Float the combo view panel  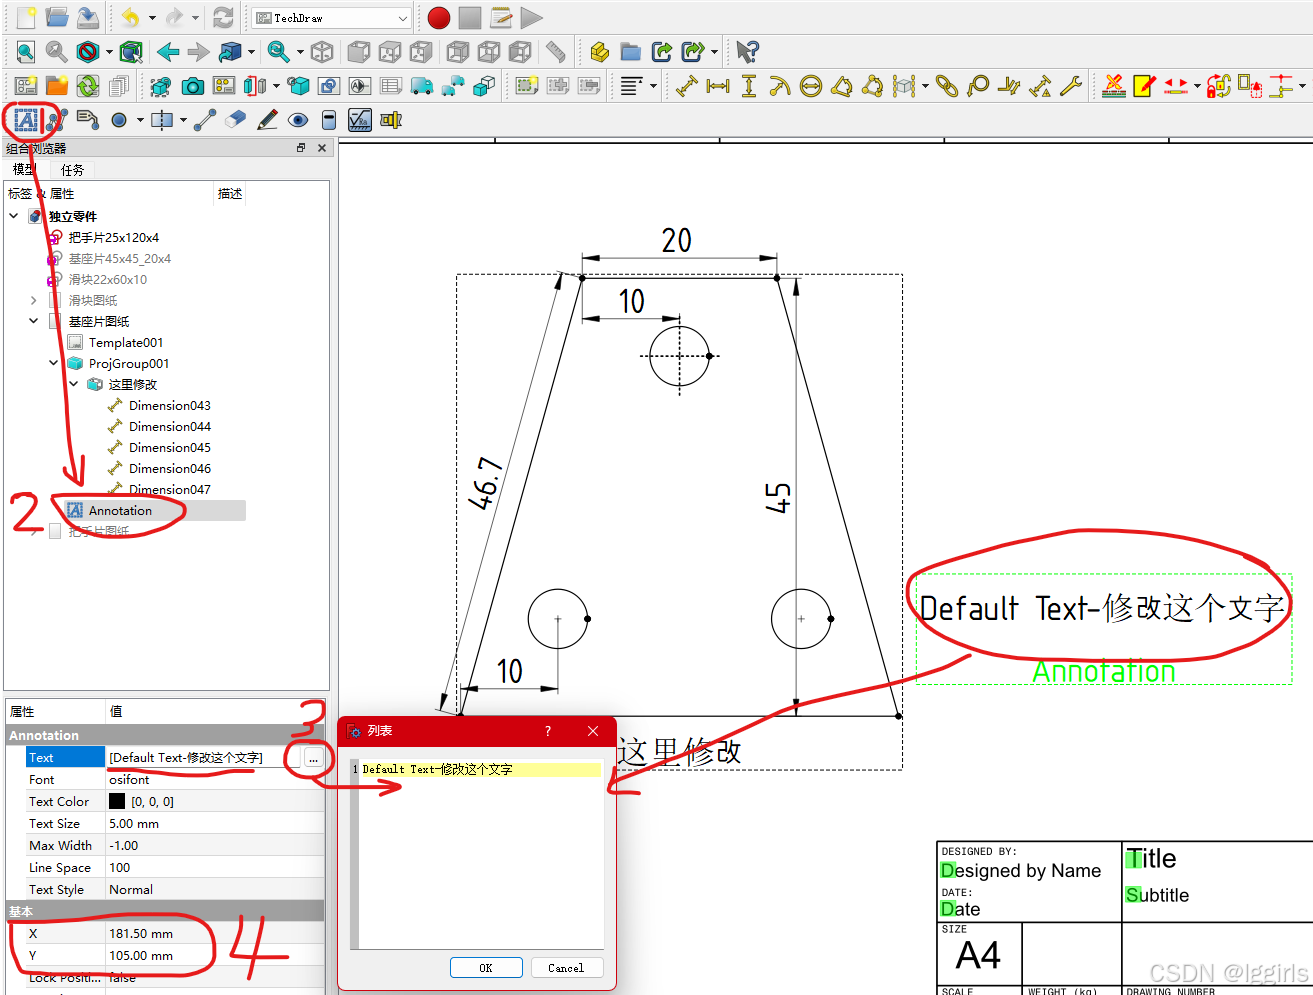click(x=301, y=148)
